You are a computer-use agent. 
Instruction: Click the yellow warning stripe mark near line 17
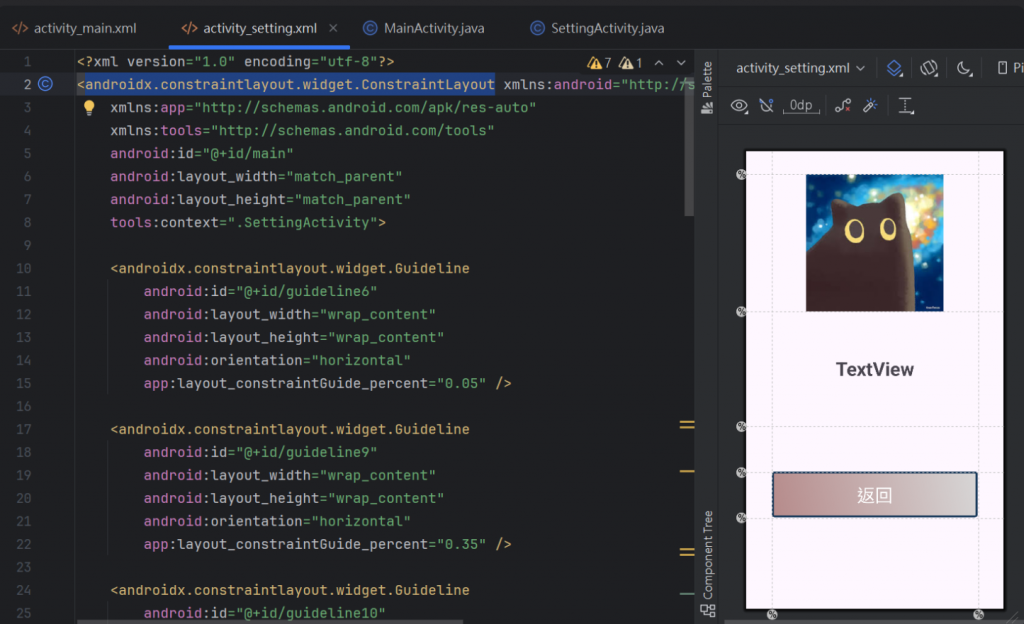click(687, 425)
